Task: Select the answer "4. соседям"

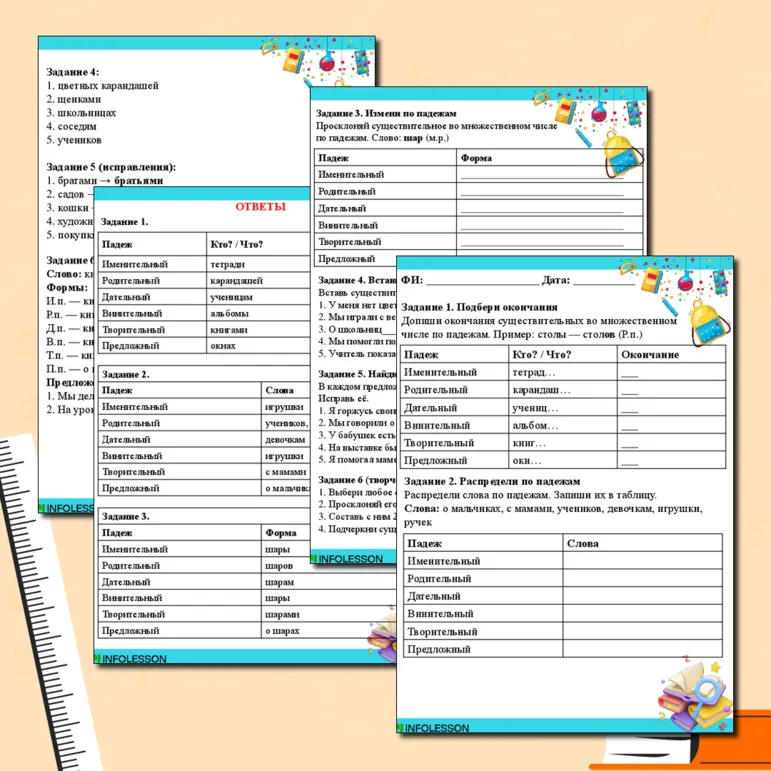Action: pyautogui.click(x=71, y=126)
